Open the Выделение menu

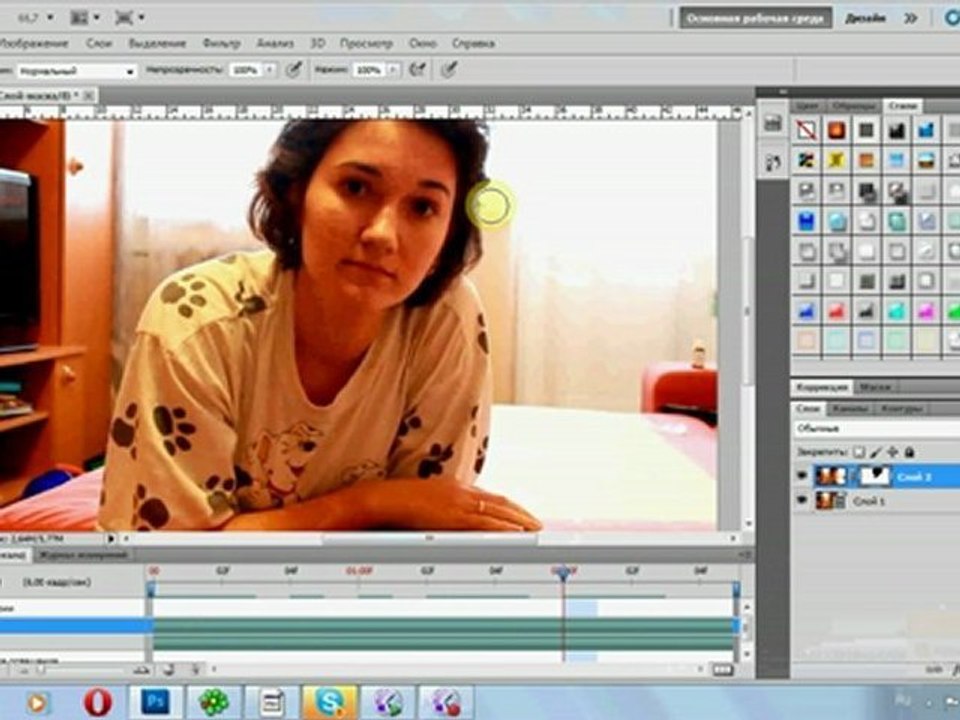pos(157,43)
